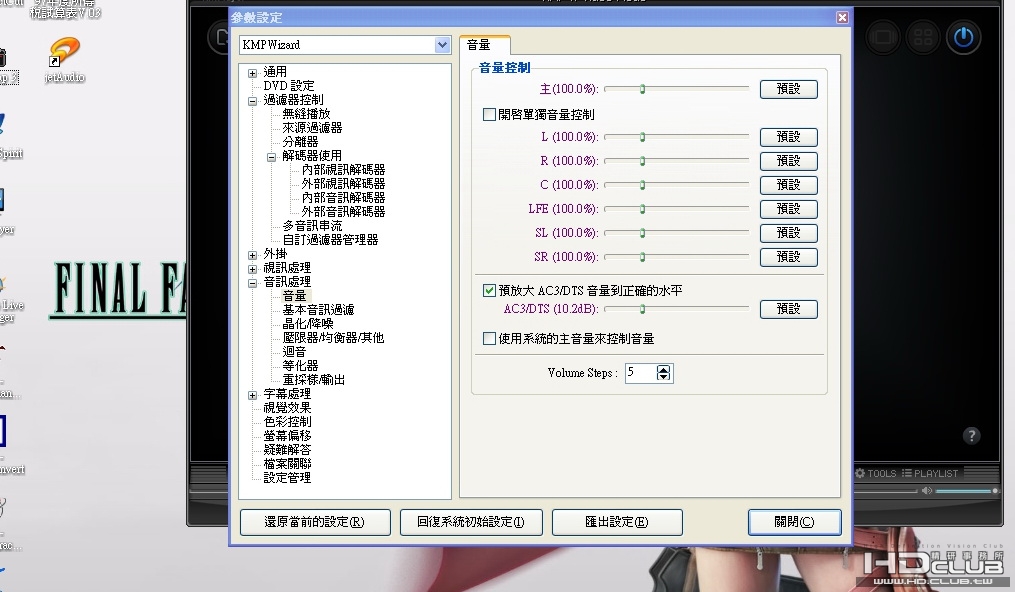This screenshot has width=1015, height=592.
Task: Click 回復系統初始設定(I) button
Action: pyautogui.click(x=471, y=522)
